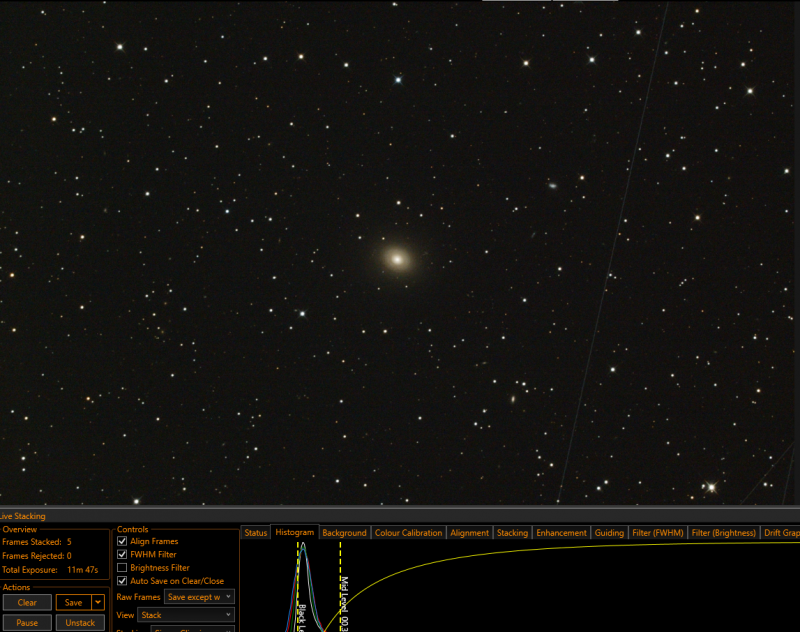Clear the current live stack
The image size is (800, 632).
(x=27, y=602)
